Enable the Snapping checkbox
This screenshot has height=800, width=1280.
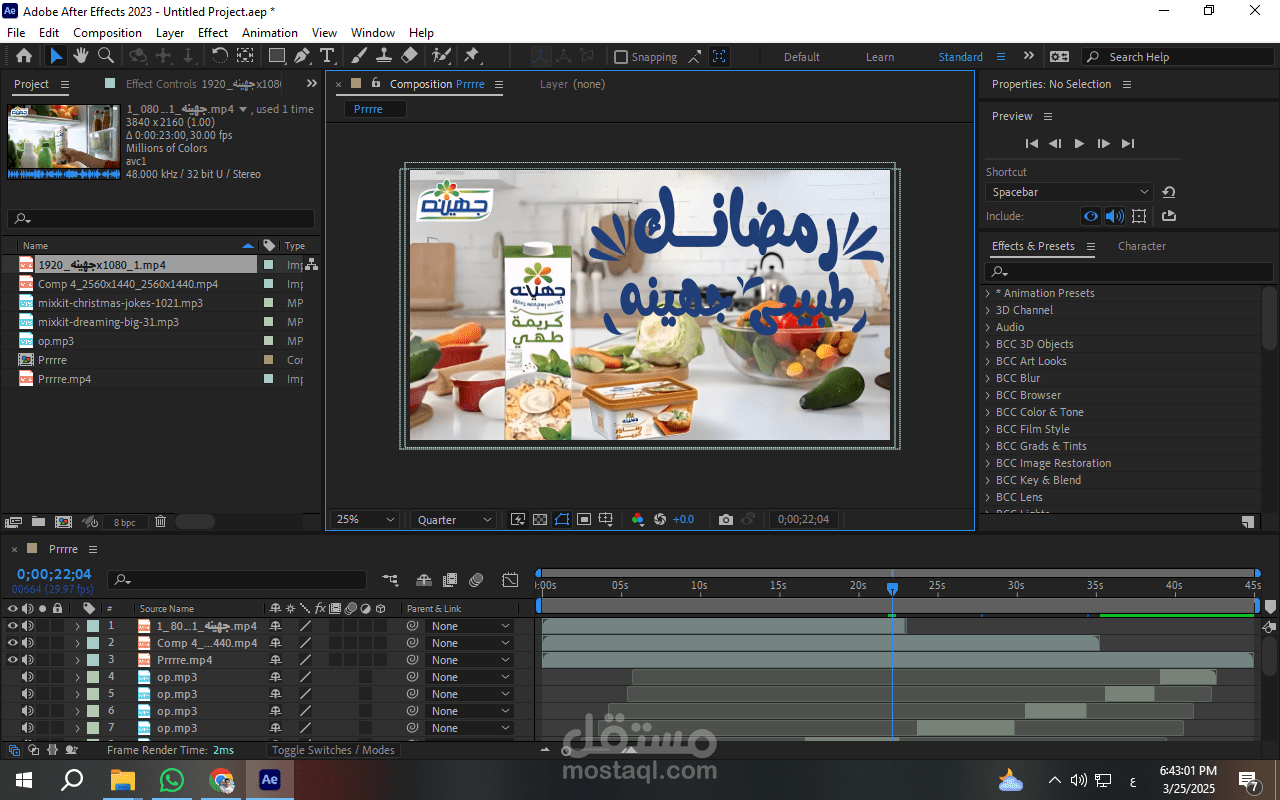(621, 57)
